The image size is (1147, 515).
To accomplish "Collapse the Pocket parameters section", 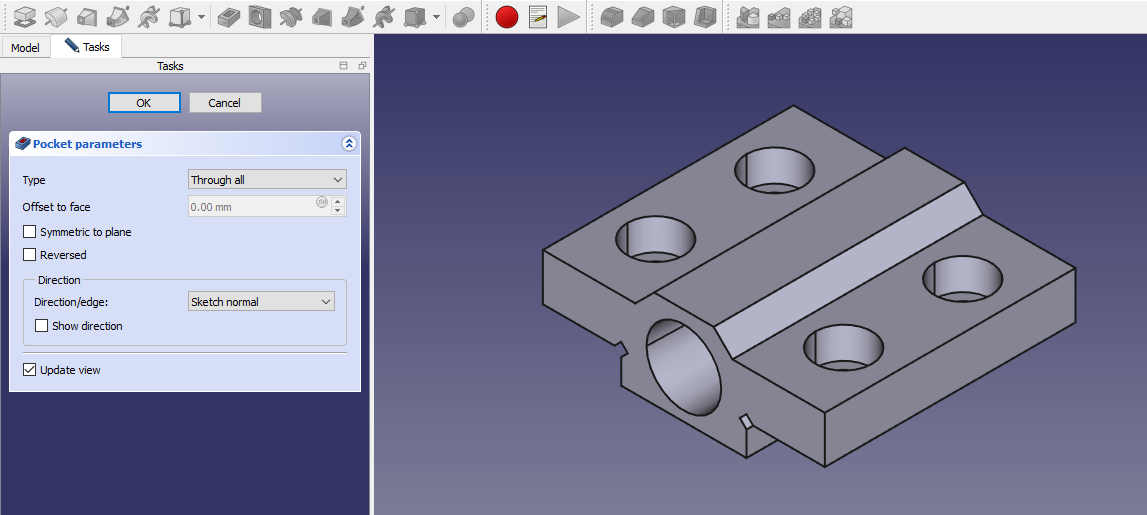I will click(x=348, y=144).
